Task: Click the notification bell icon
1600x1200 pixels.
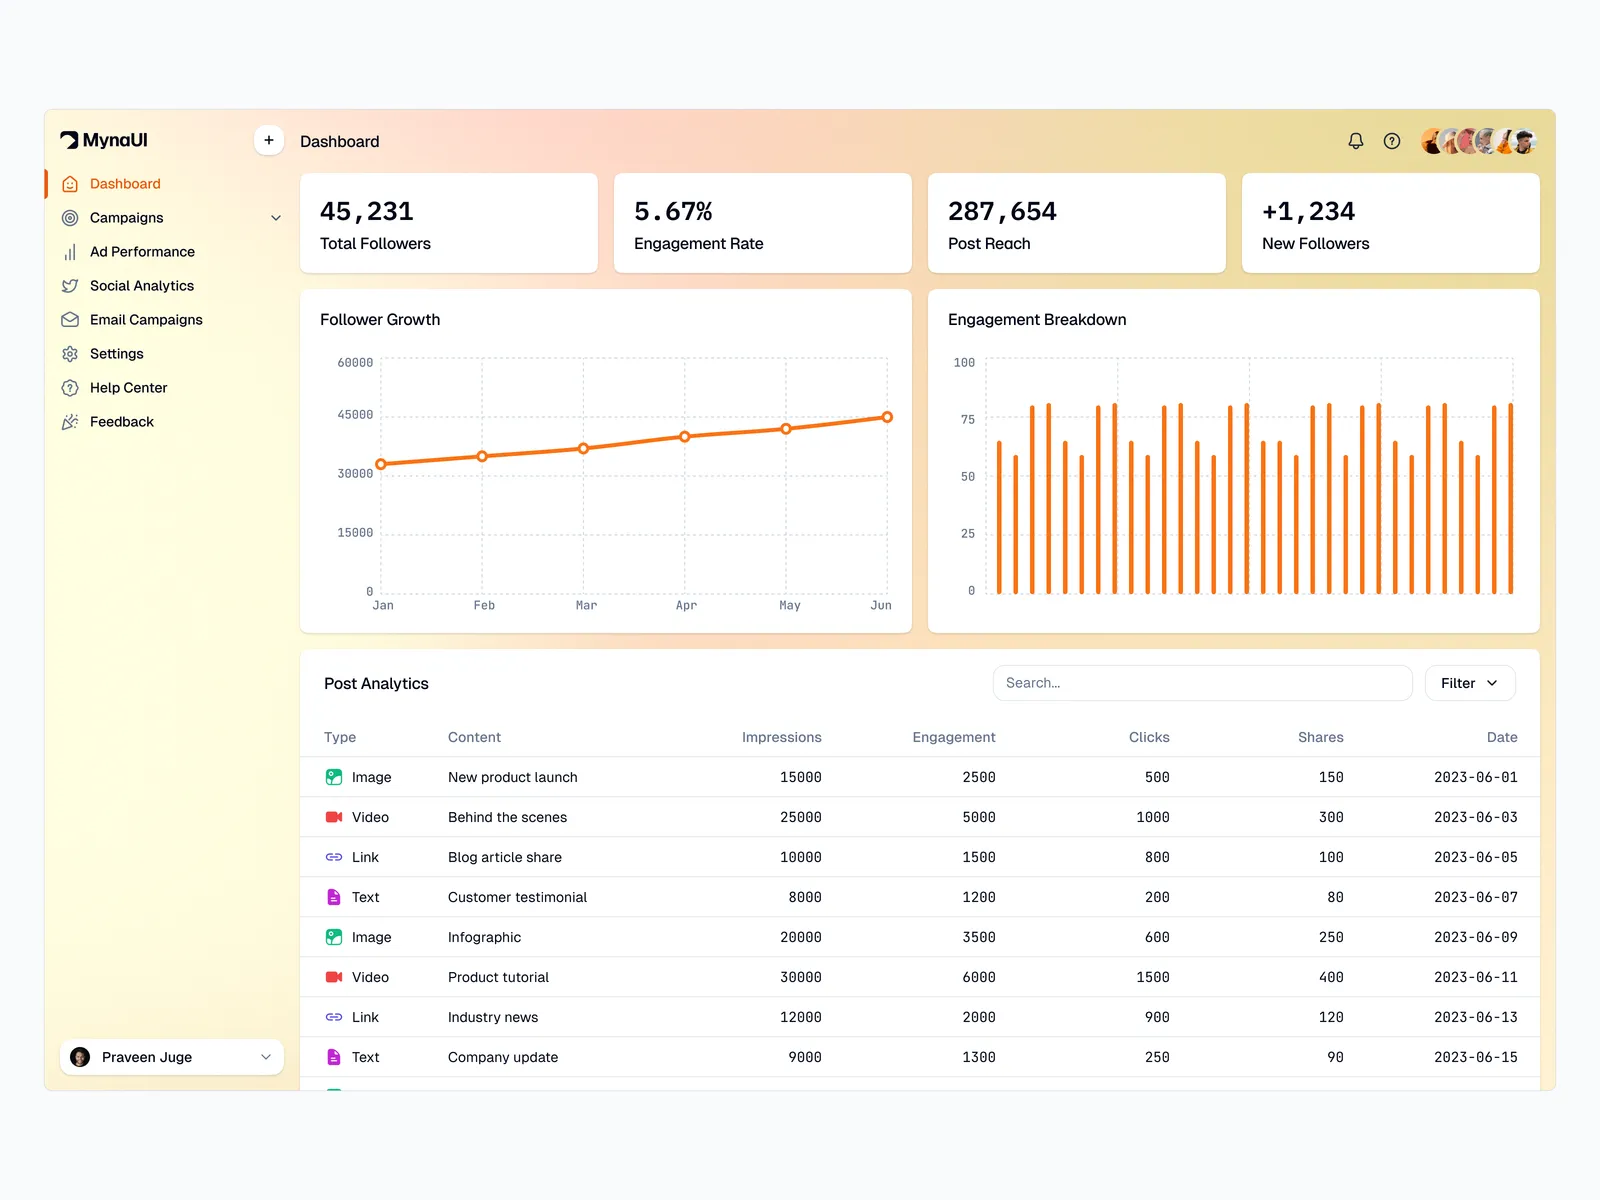Action: (x=1355, y=141)
